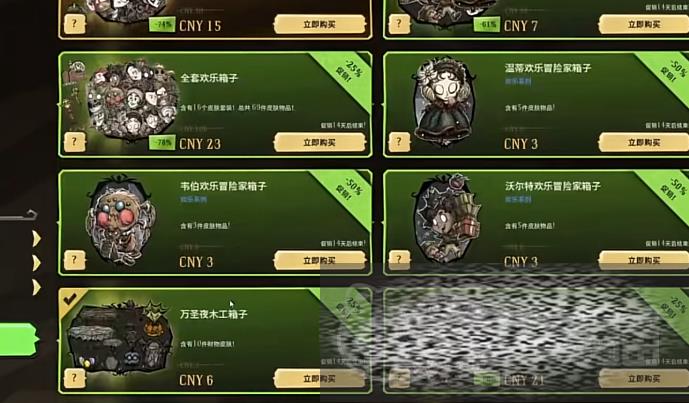Buy 韦伯欢乐冒险家箱子 with 立即购买
The height and width of the screenshot is (403, 689).
319,260
